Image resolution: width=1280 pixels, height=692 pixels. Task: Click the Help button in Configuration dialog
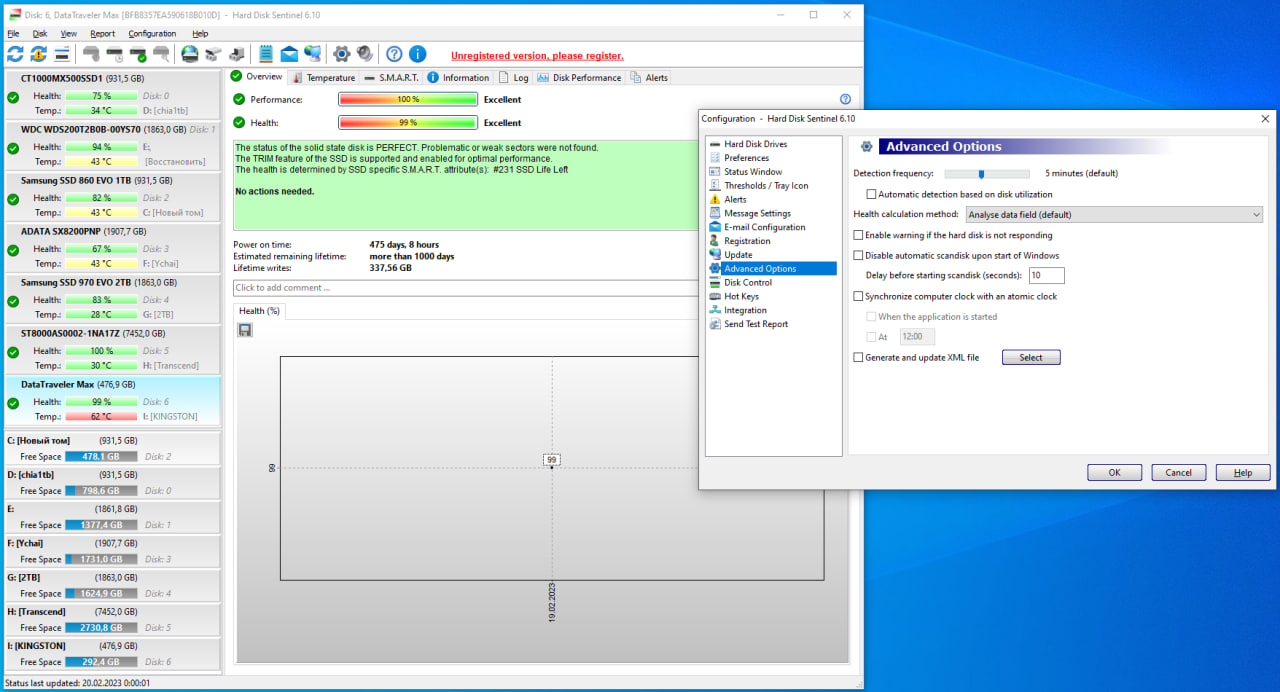tap(1243, 472)
